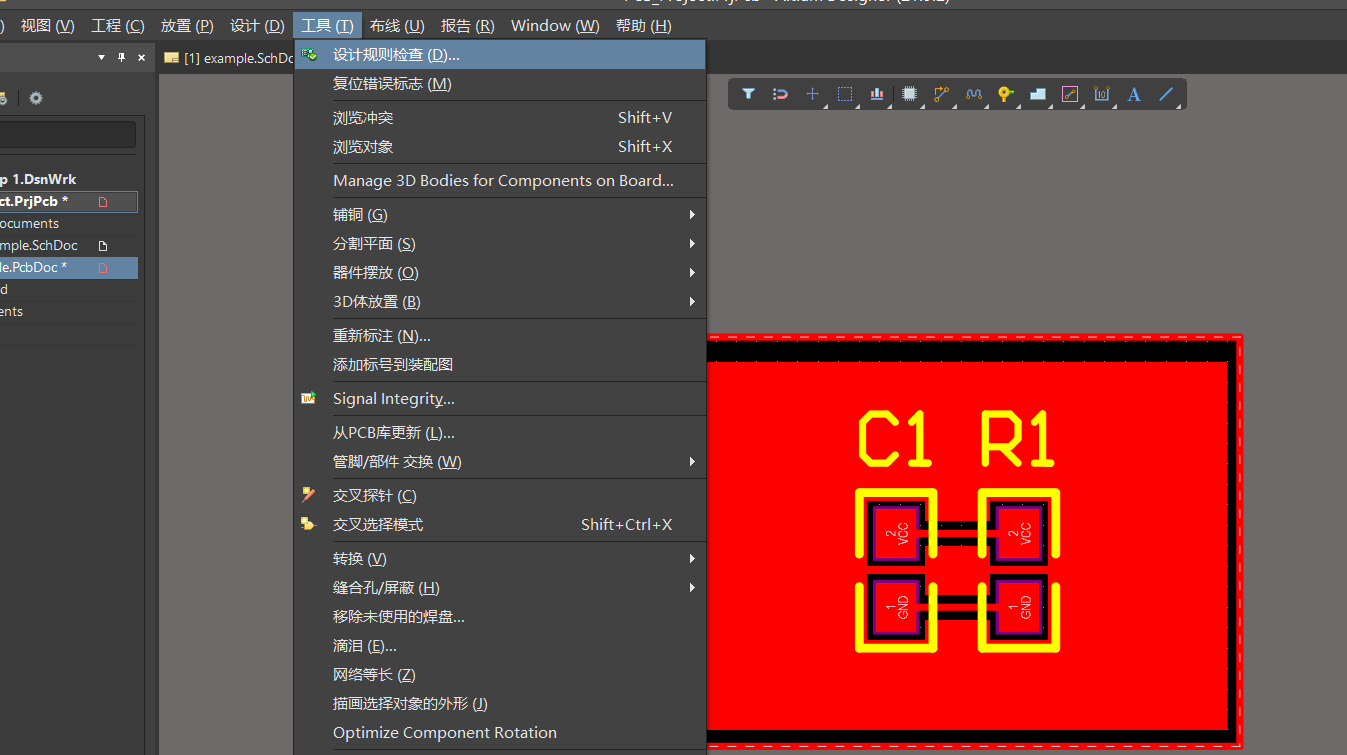
Task: Open the 设计 (D) menu
Action: pos(257,26)
